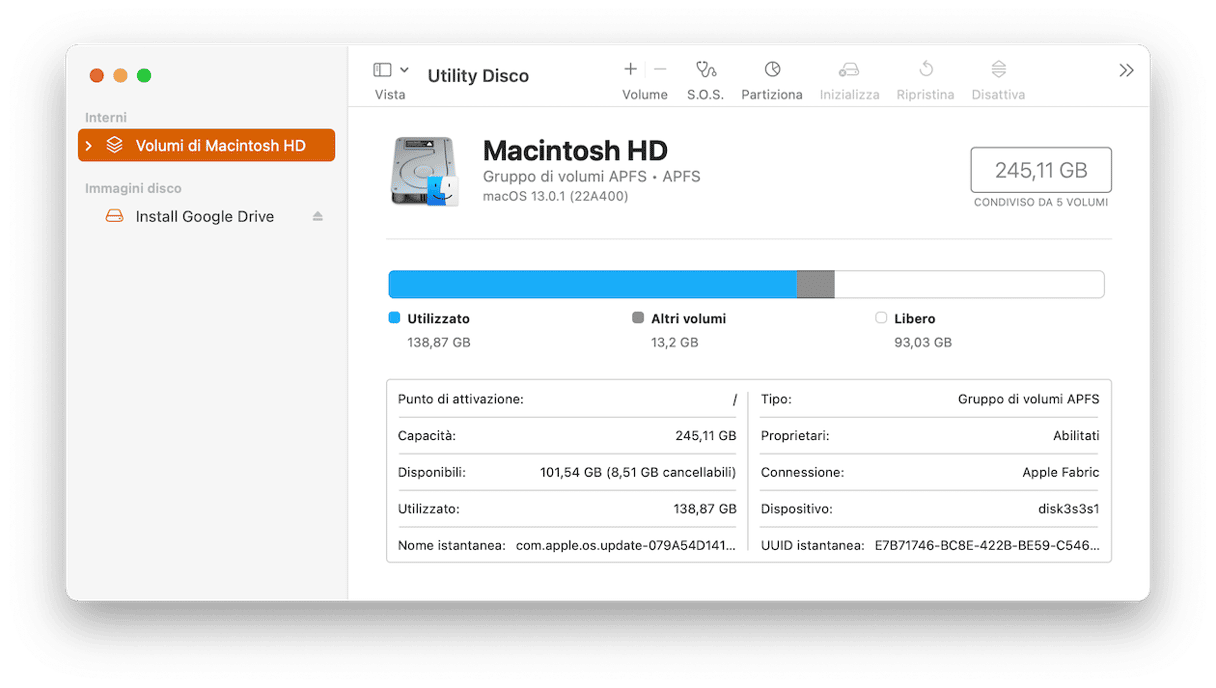This screenshot has width=1216, height=688.
Task: Select Volumi di Macintosh HD in sidebar
Action: (206, 145)
